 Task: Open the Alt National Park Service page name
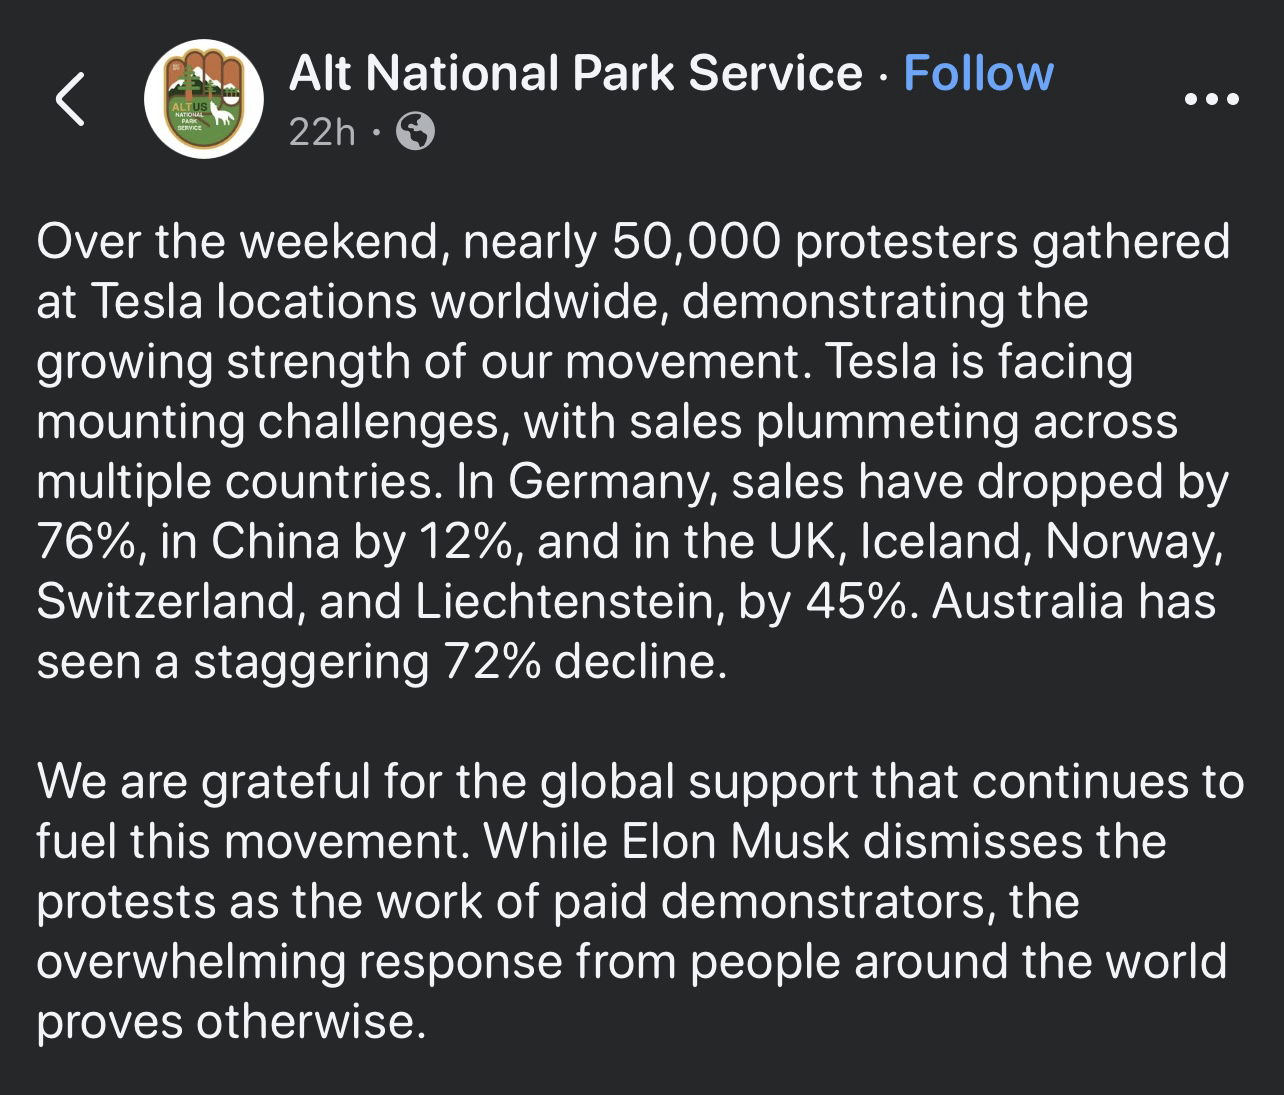coord(575,74)
